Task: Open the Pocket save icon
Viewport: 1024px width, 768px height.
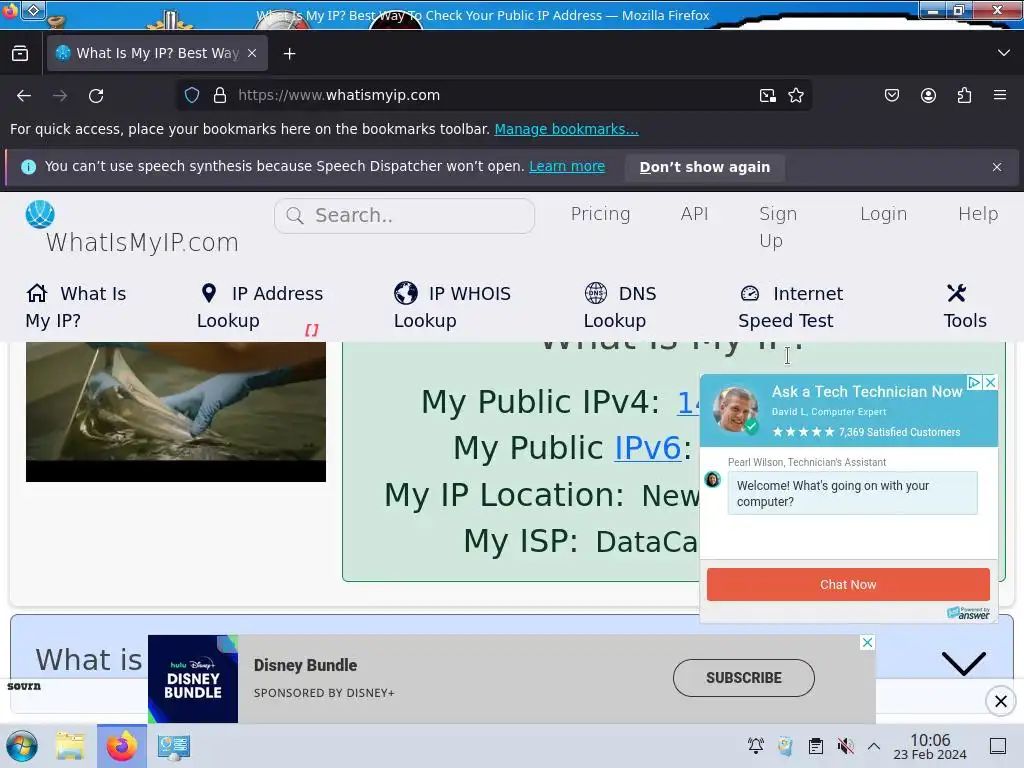Action: pos(892,95)
